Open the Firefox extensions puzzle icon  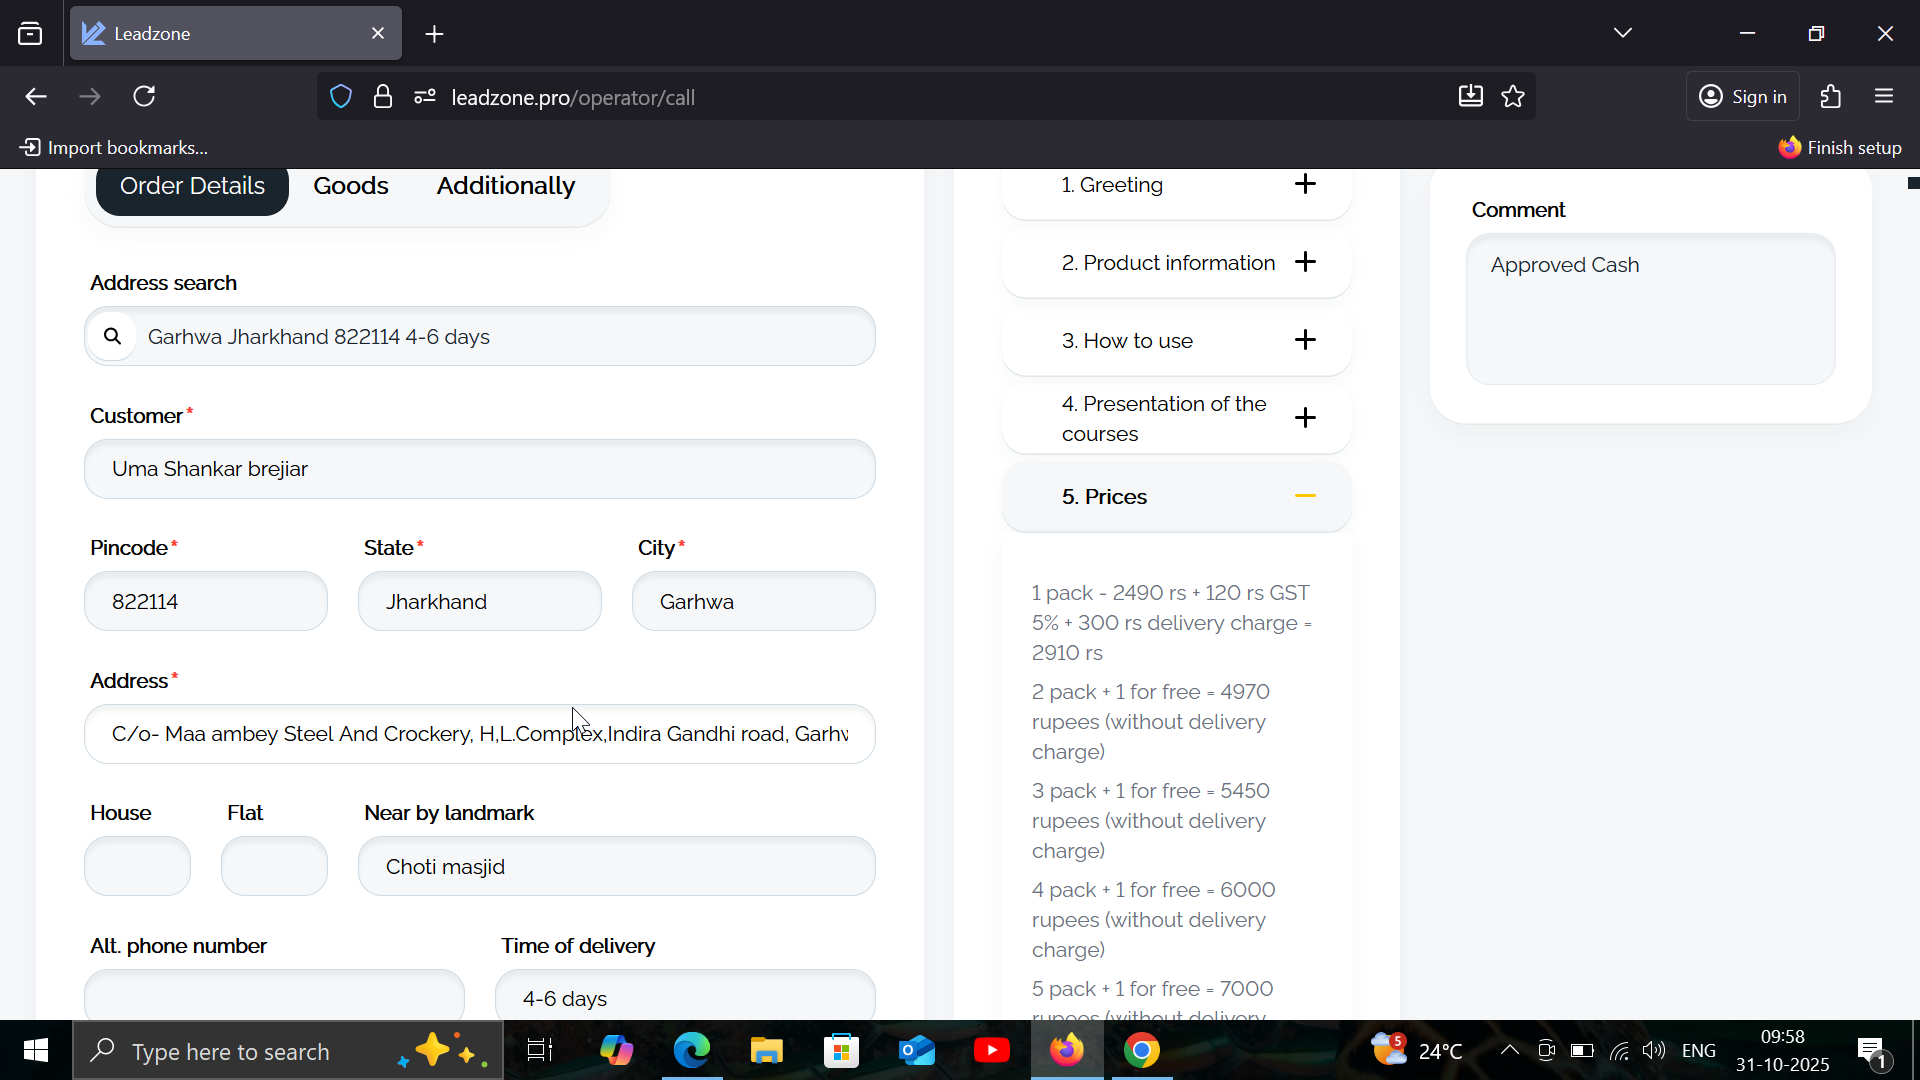pyautogui.click(x=1831, y=97)
